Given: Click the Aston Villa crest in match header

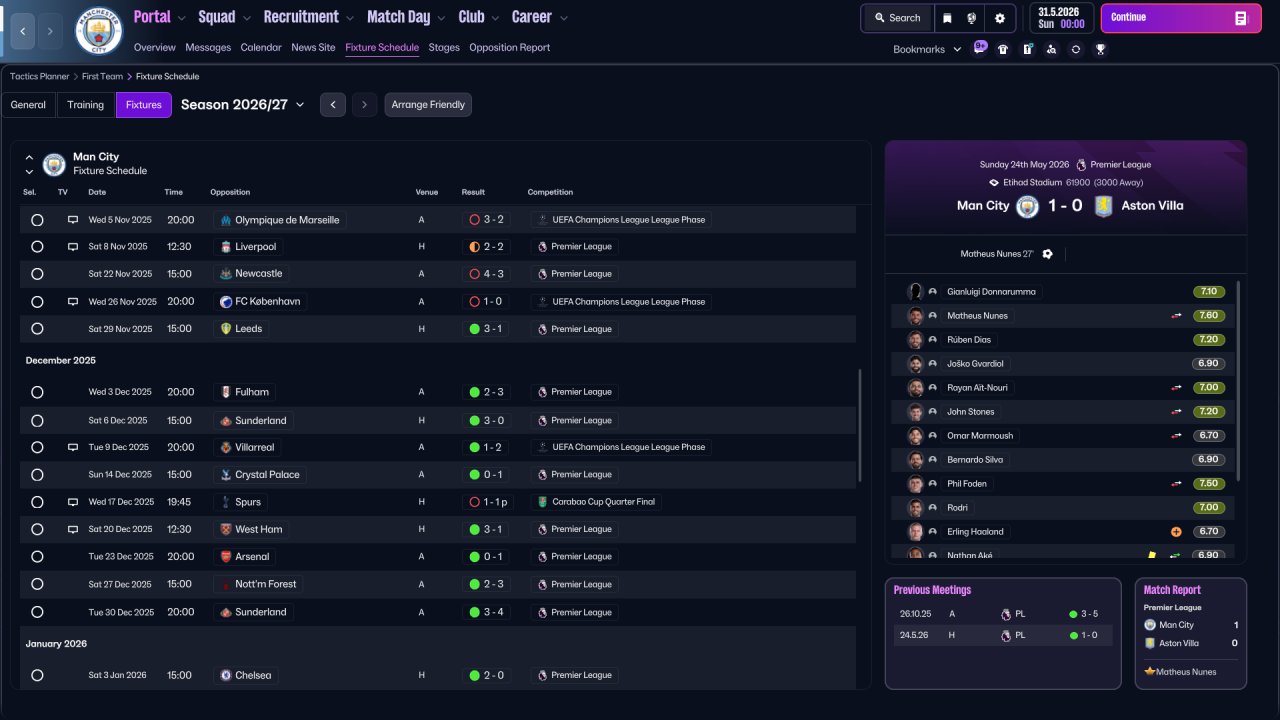Looking at the screenshot, I should tap(1102, 206).
